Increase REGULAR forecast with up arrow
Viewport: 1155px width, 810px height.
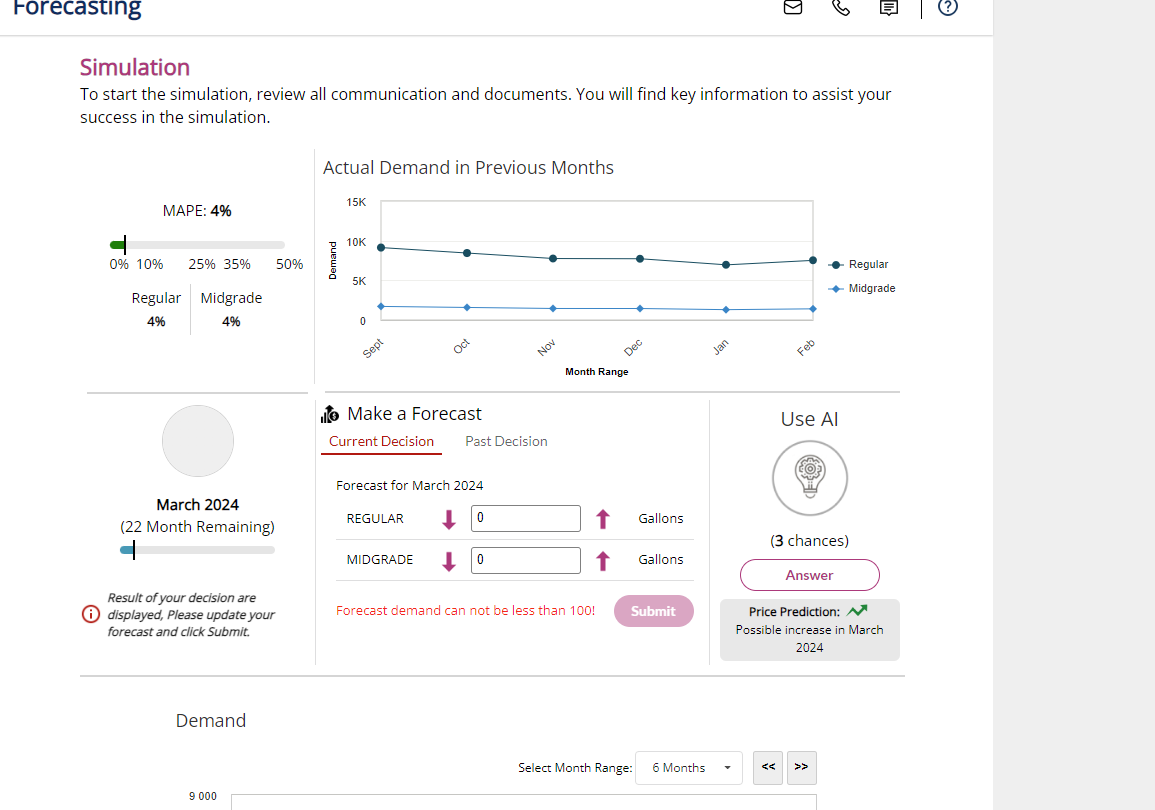click(x=603, y=519)
